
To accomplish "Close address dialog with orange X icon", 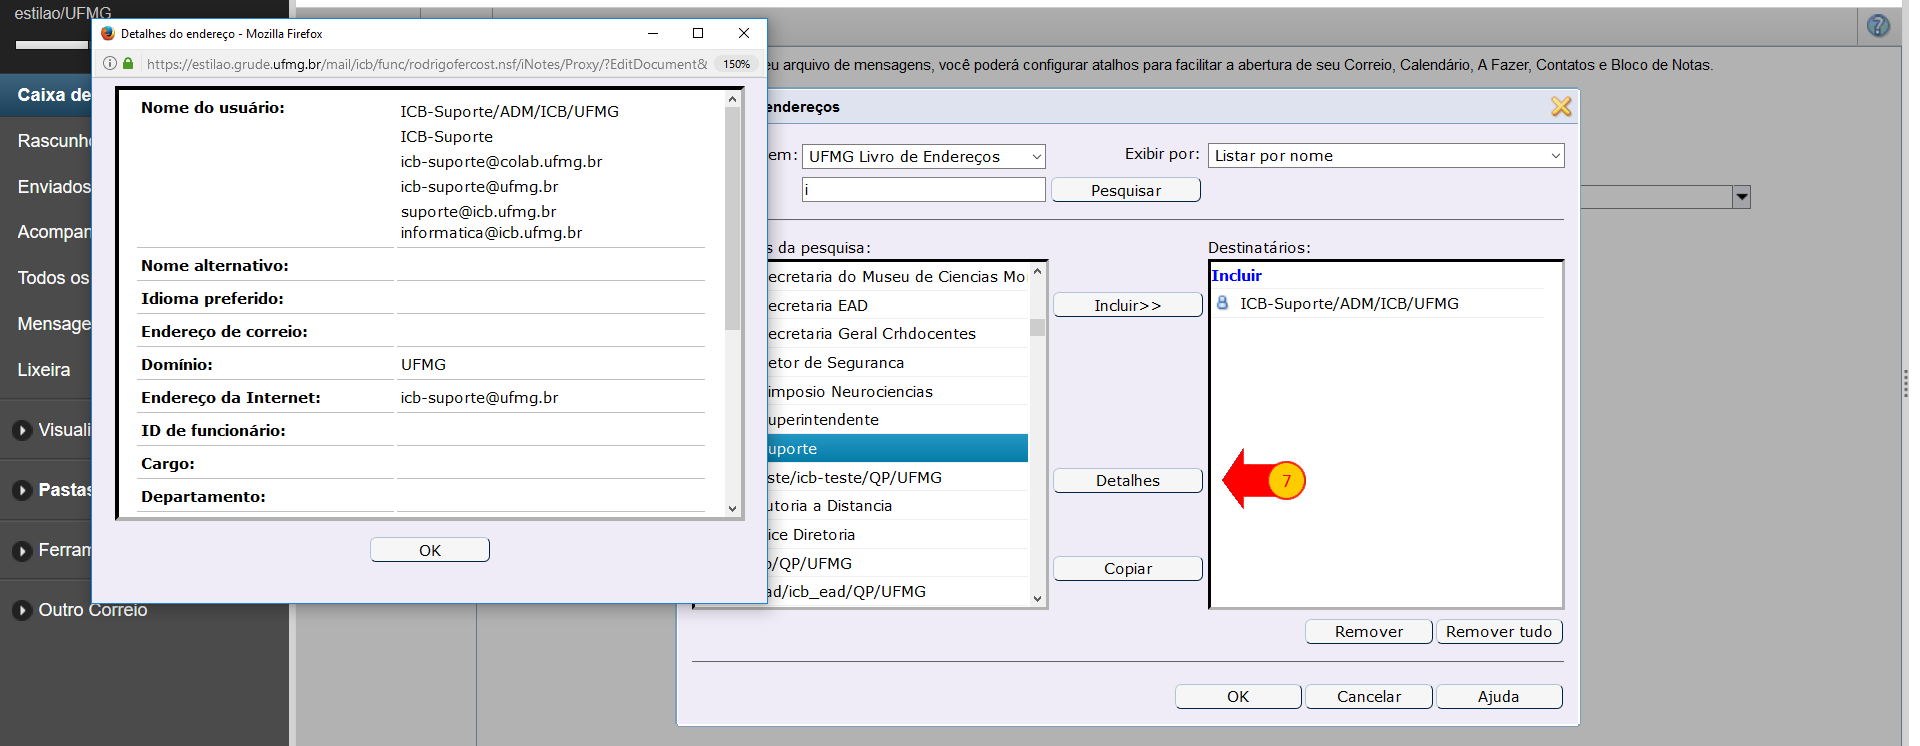I will click(1560, 107).
